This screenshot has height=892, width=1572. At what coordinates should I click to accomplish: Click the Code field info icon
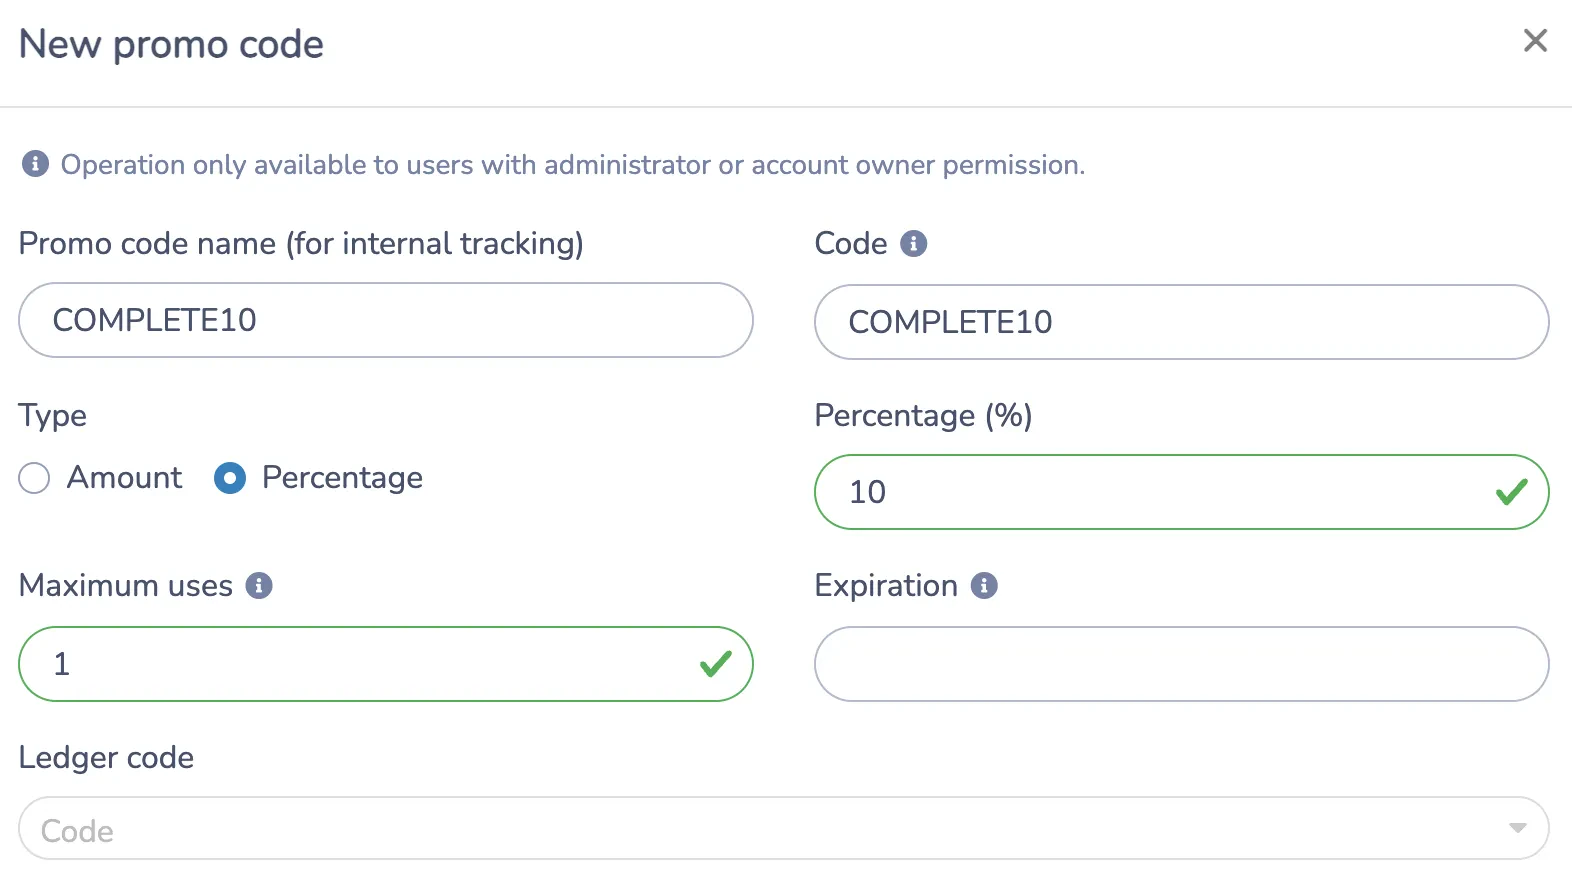(913, 244)
